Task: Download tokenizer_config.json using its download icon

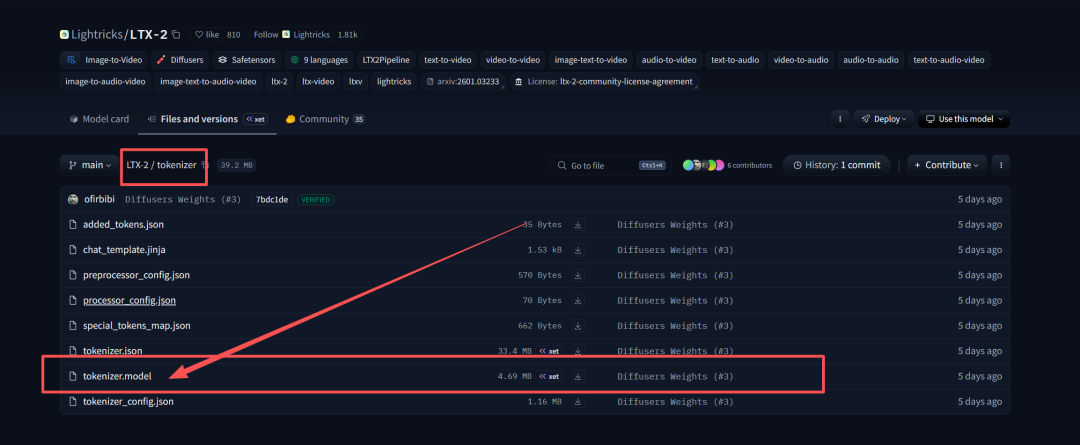Action: pos(579,401)
